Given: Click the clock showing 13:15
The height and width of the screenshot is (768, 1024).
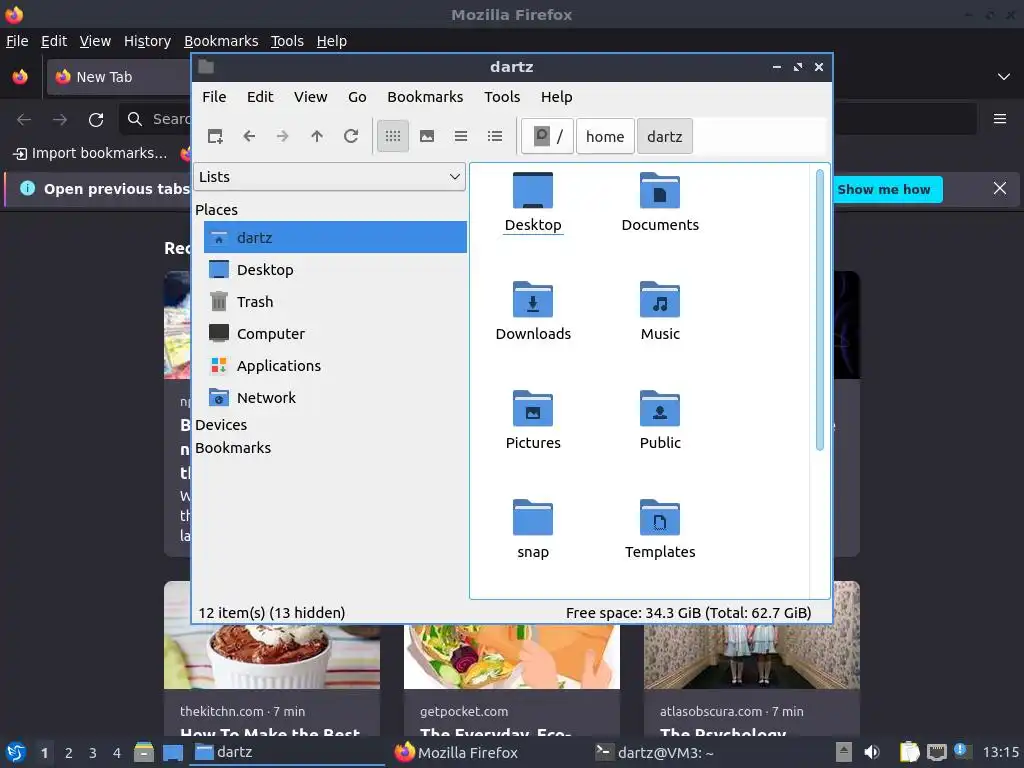Looking at the screenshot, I should 1000,752.
